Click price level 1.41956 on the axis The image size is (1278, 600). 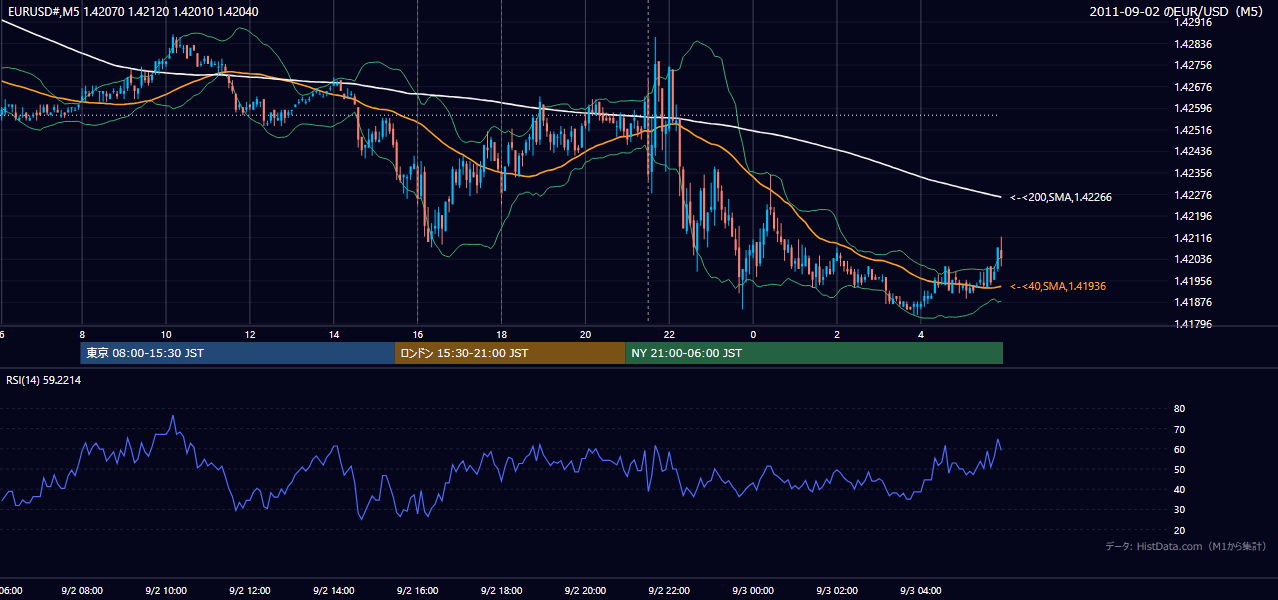tap(1195, 280)
